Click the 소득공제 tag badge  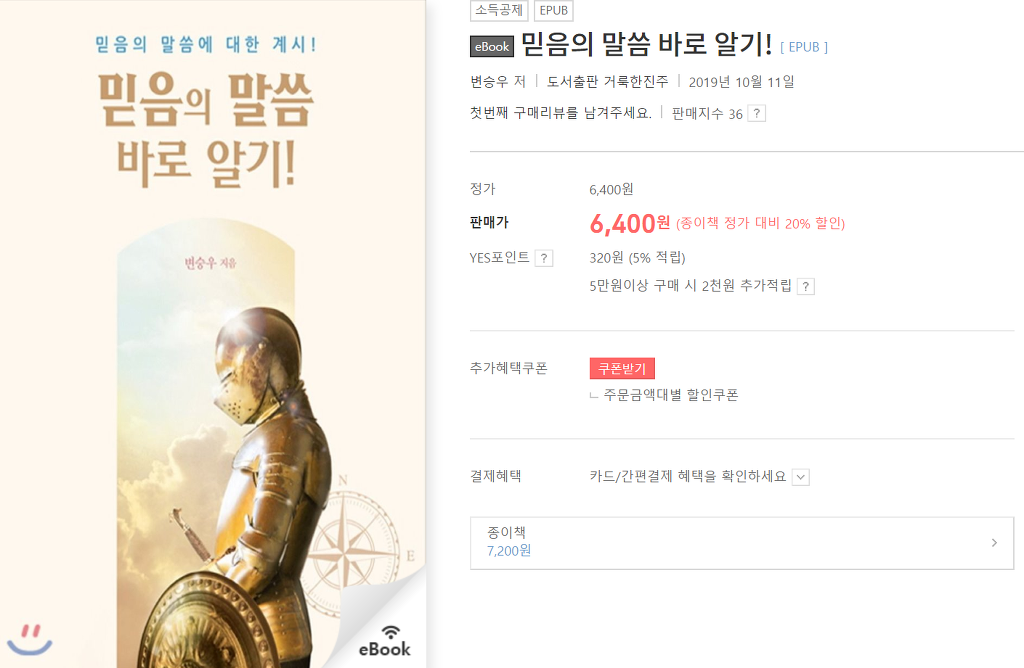499,10
